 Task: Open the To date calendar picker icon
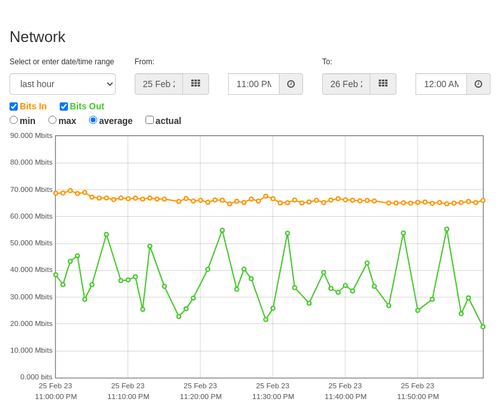point(383,84)
